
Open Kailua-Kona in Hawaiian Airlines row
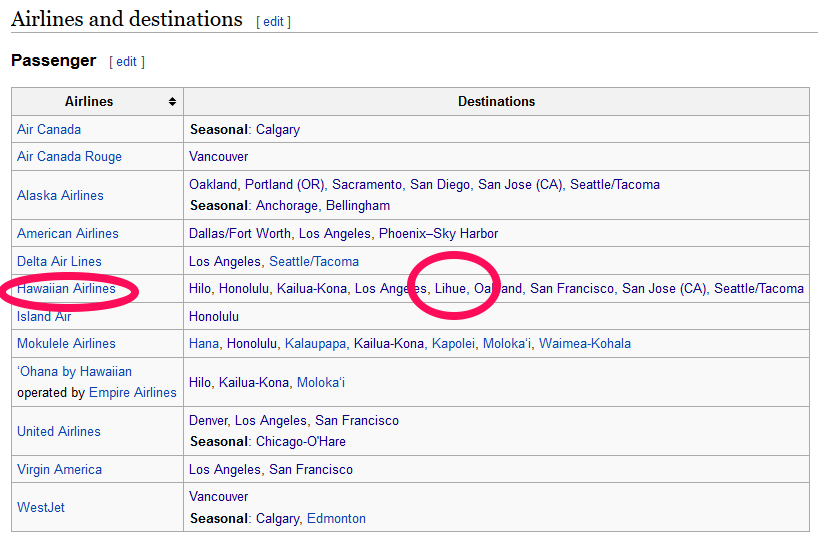click(312, 288)
